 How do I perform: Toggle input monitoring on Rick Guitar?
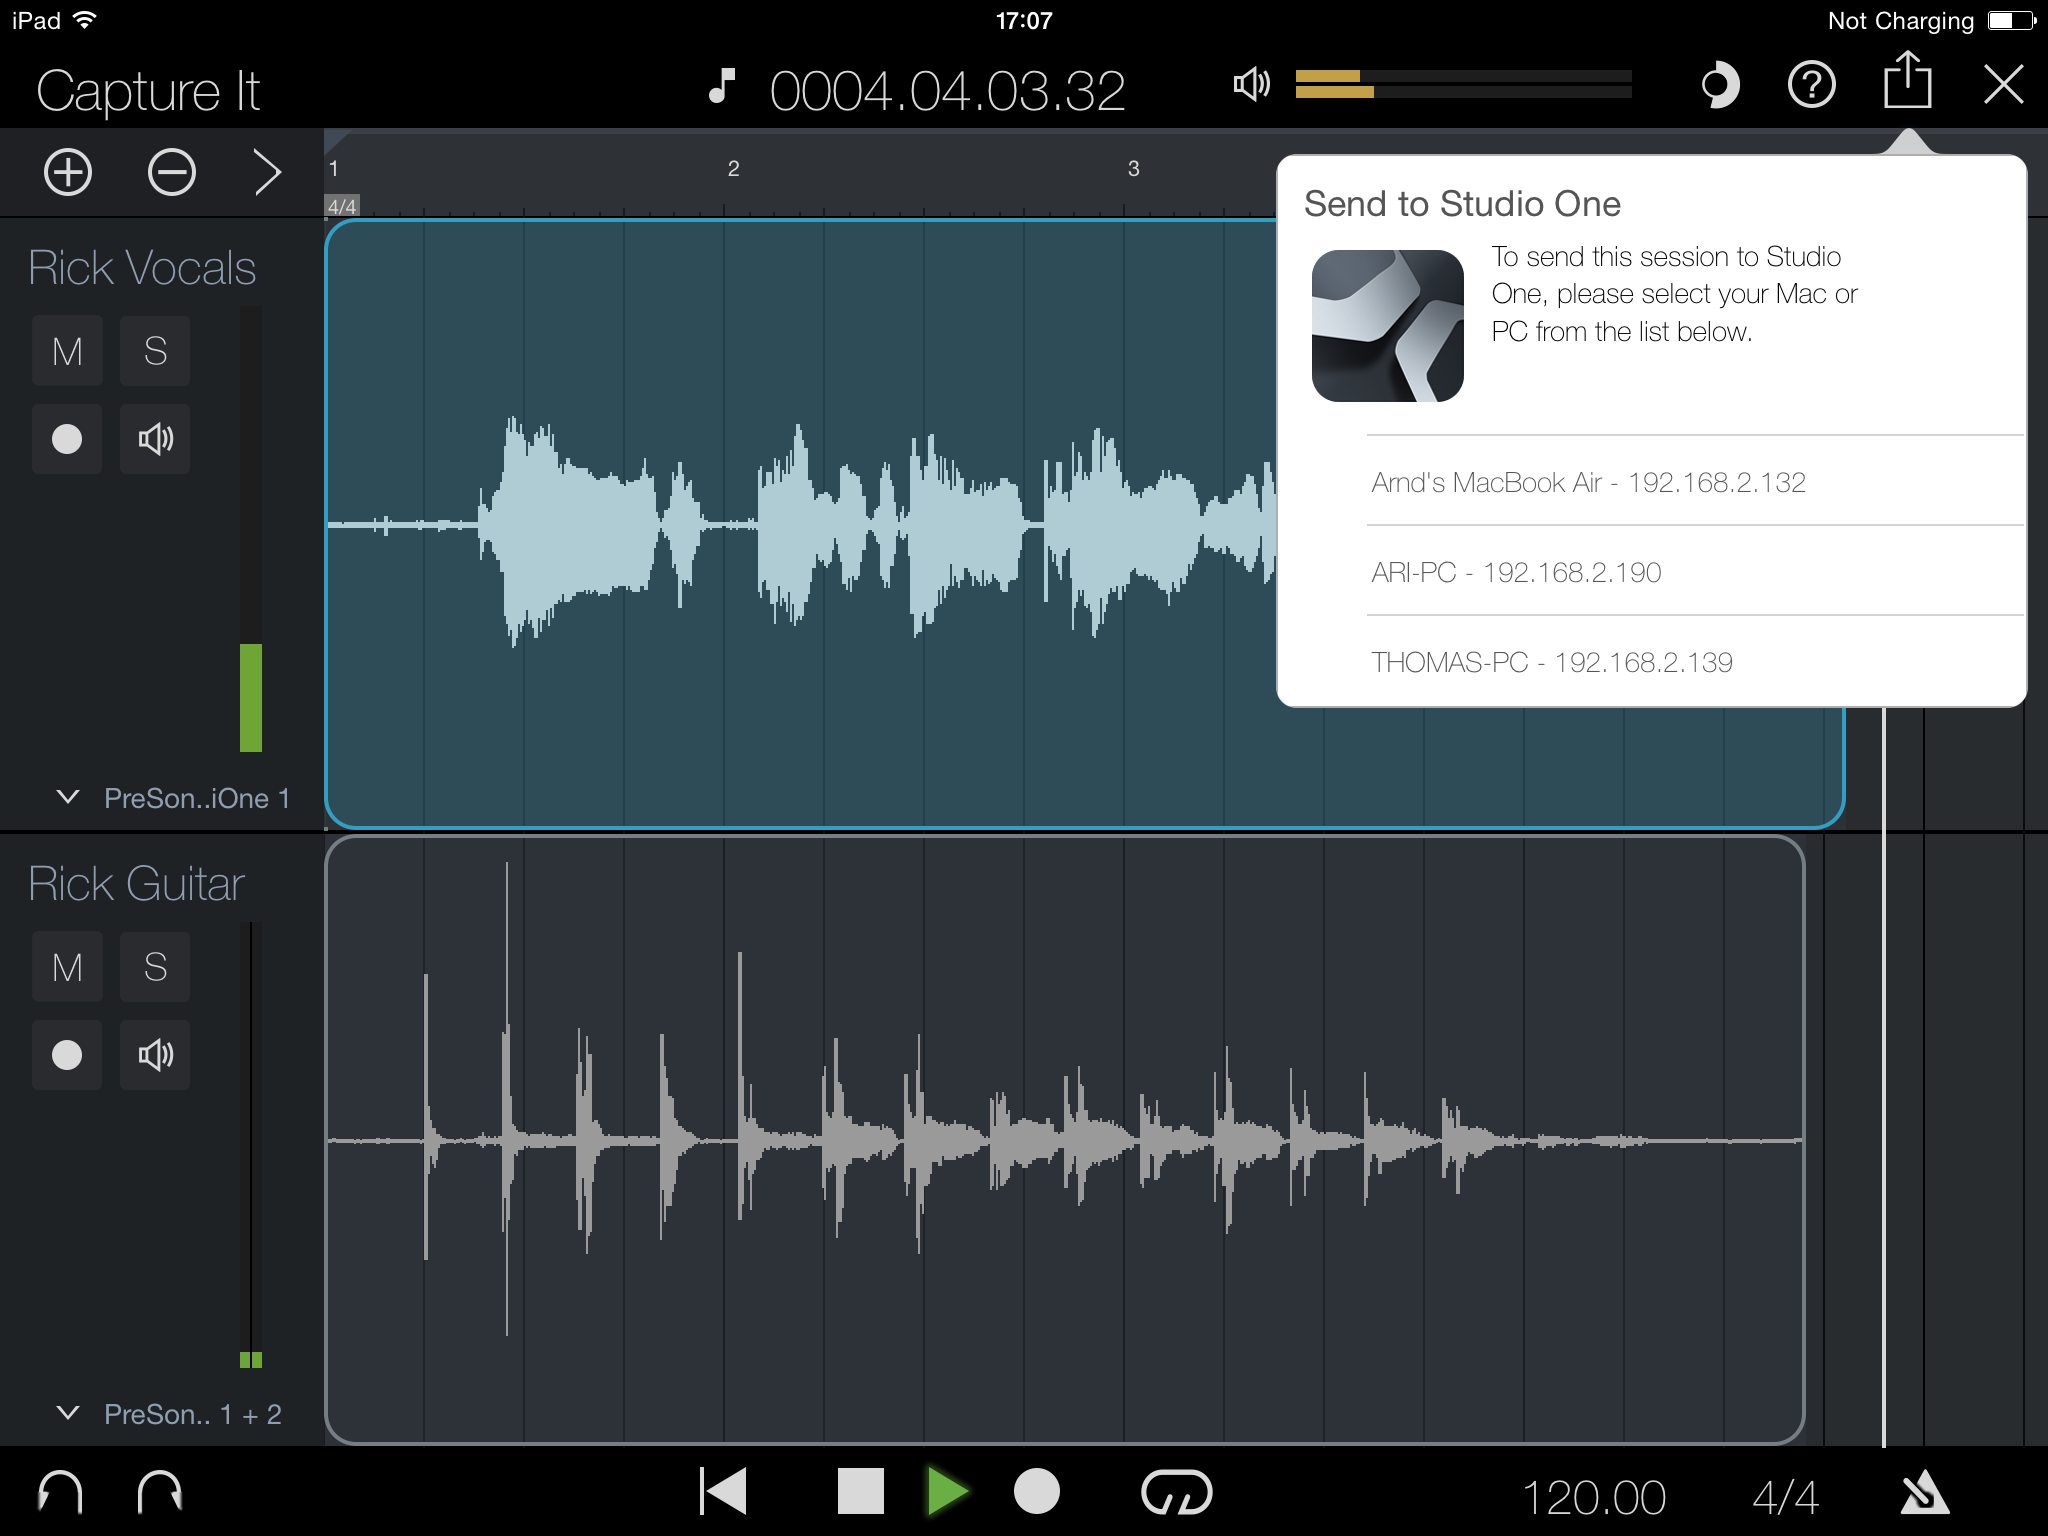point(155,1055)
